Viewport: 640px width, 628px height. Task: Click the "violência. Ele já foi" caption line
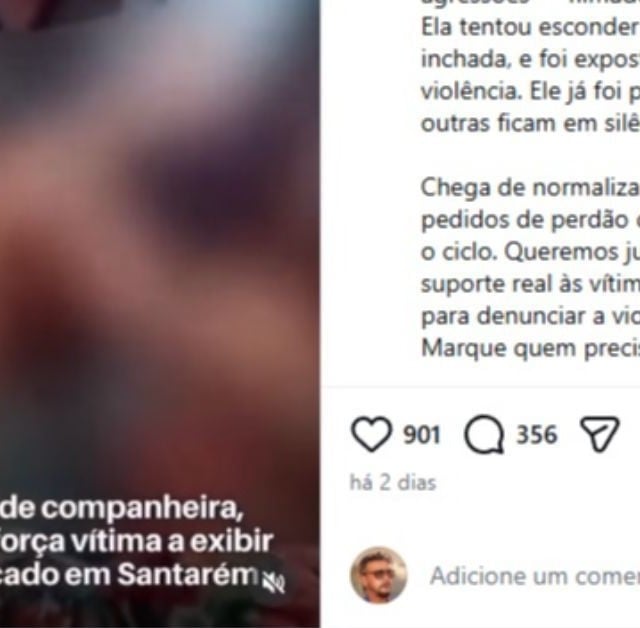coord(530,91)
